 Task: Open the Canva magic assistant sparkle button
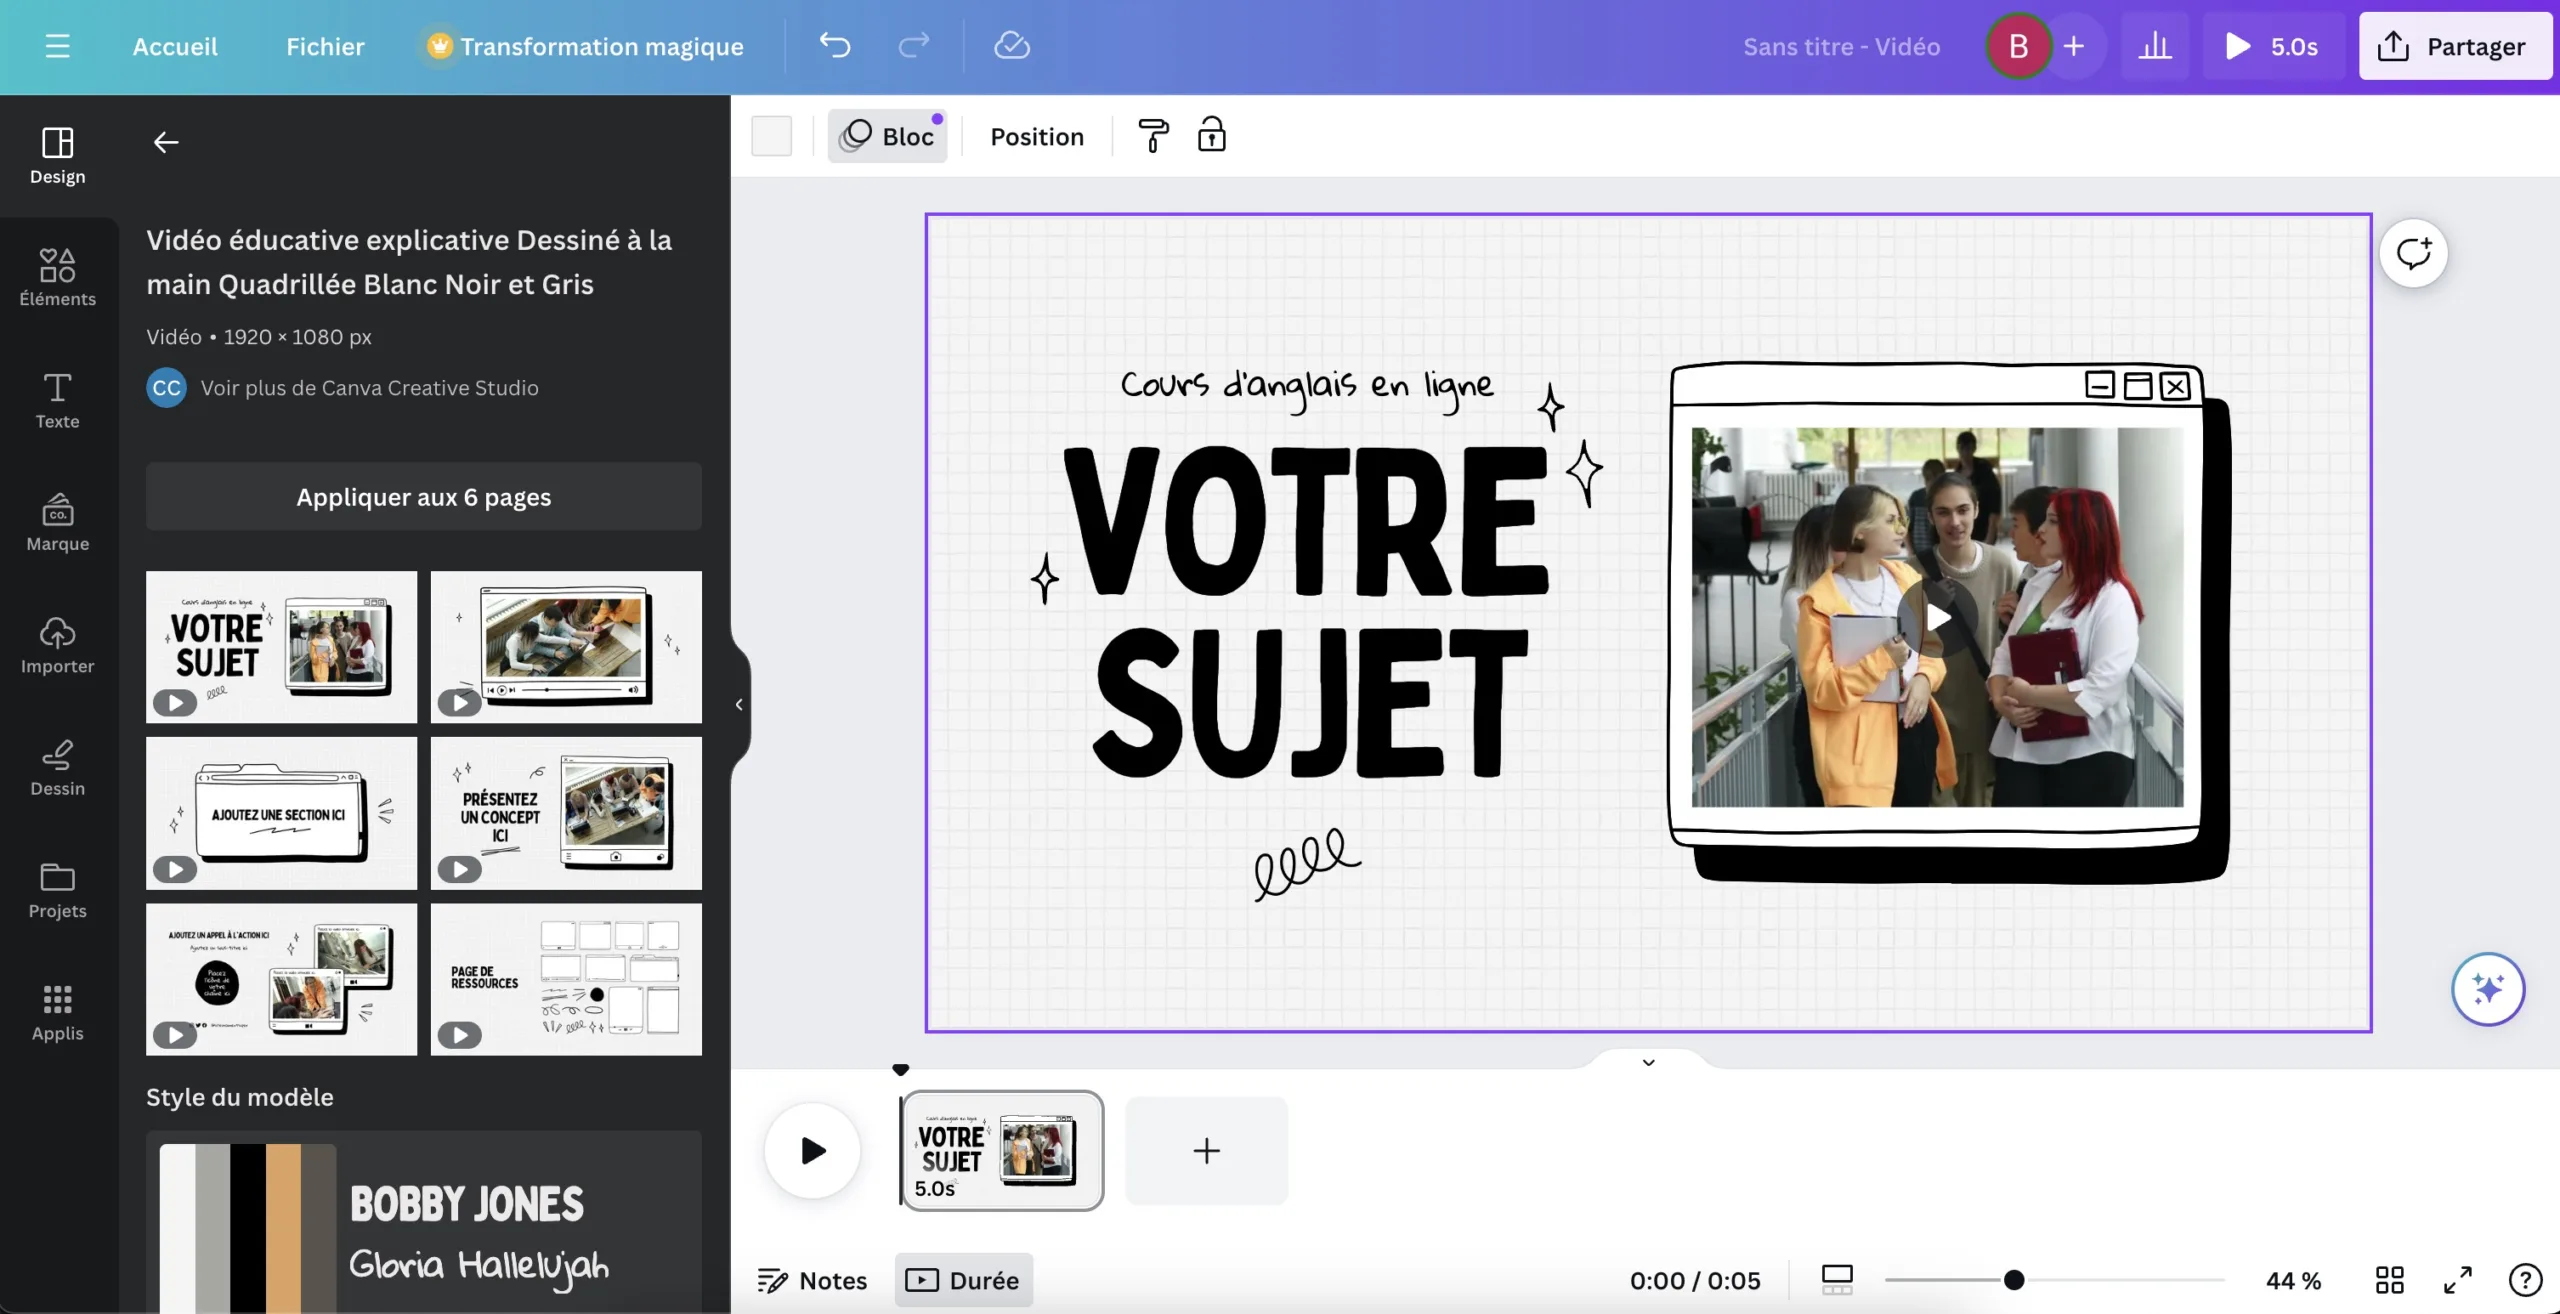pos(2487,989)
